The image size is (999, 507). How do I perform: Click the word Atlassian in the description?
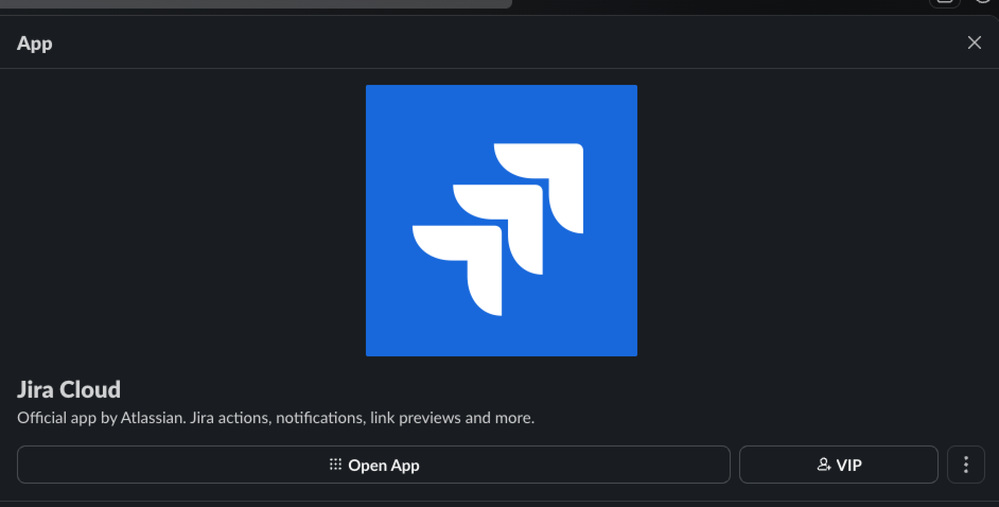click(x=153, y=418)
